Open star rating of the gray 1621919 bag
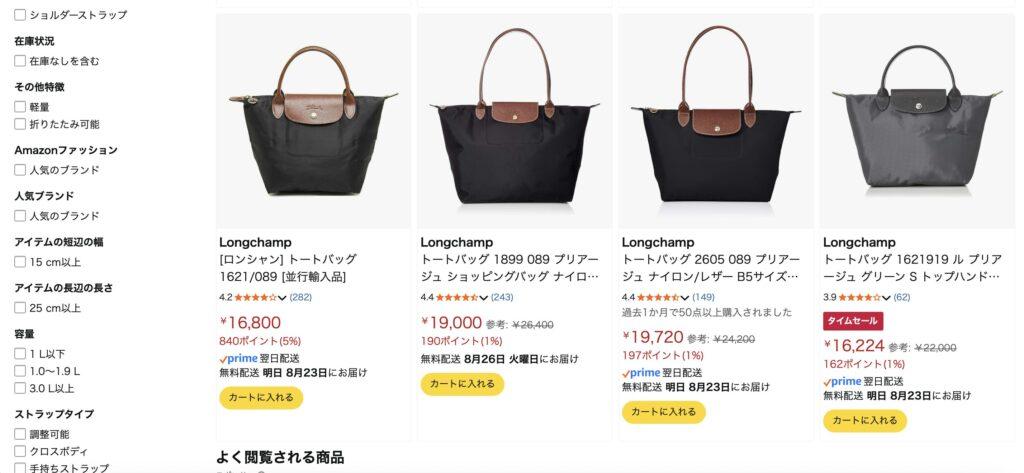Image resolution: width=1024 pixels, height=473 pixels. (x=859, y=297)
